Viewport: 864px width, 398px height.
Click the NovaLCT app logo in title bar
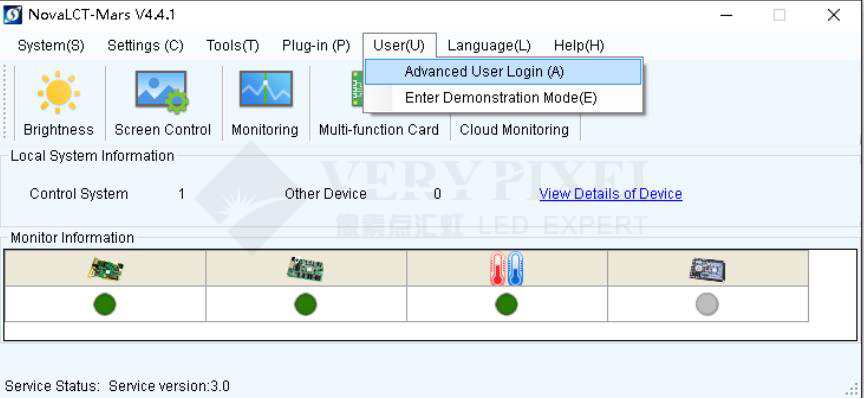(x=13, y=15)
